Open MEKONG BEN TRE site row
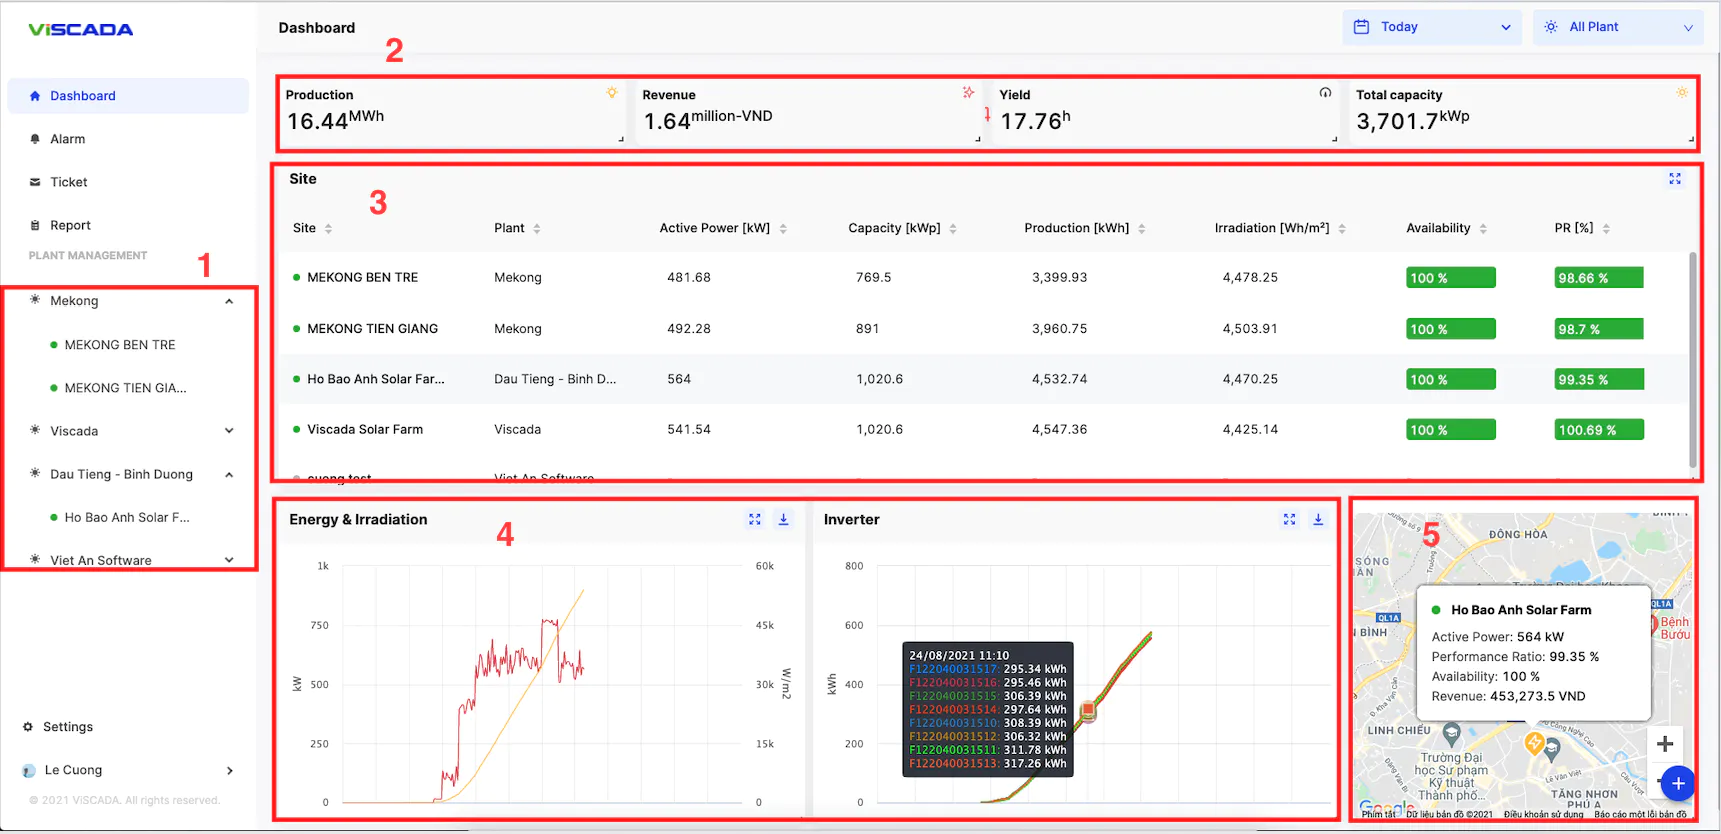The image size is (1721, 834). tap(982, 277)
